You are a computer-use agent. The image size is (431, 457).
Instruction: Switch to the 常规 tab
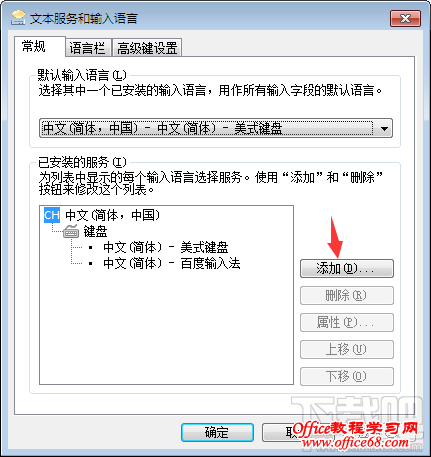34,46
